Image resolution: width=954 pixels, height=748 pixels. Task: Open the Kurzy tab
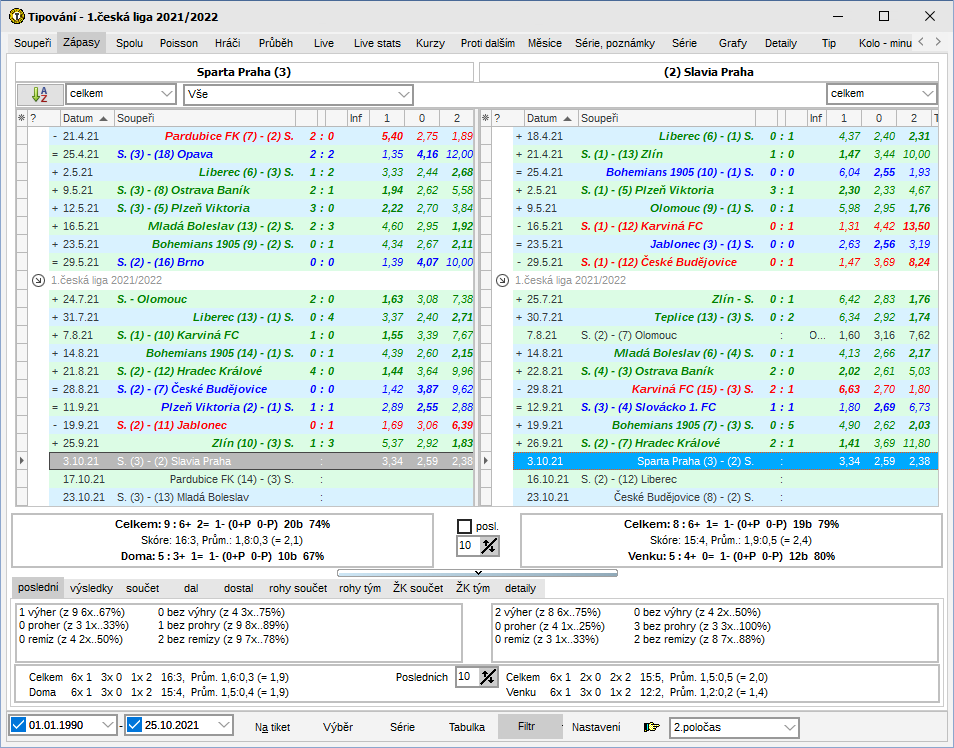430,43
